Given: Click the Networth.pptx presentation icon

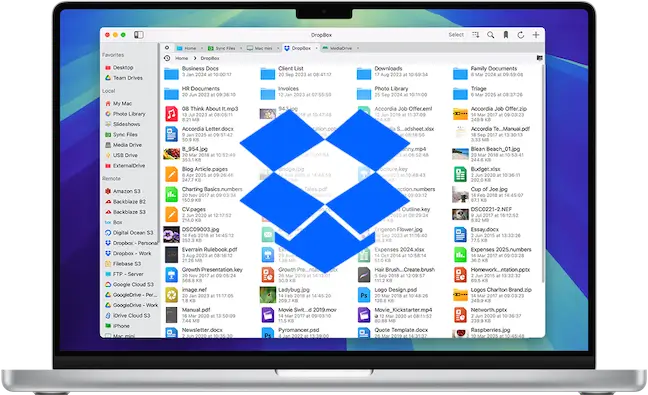Looking at the screenshot, I should click(460, 315).
